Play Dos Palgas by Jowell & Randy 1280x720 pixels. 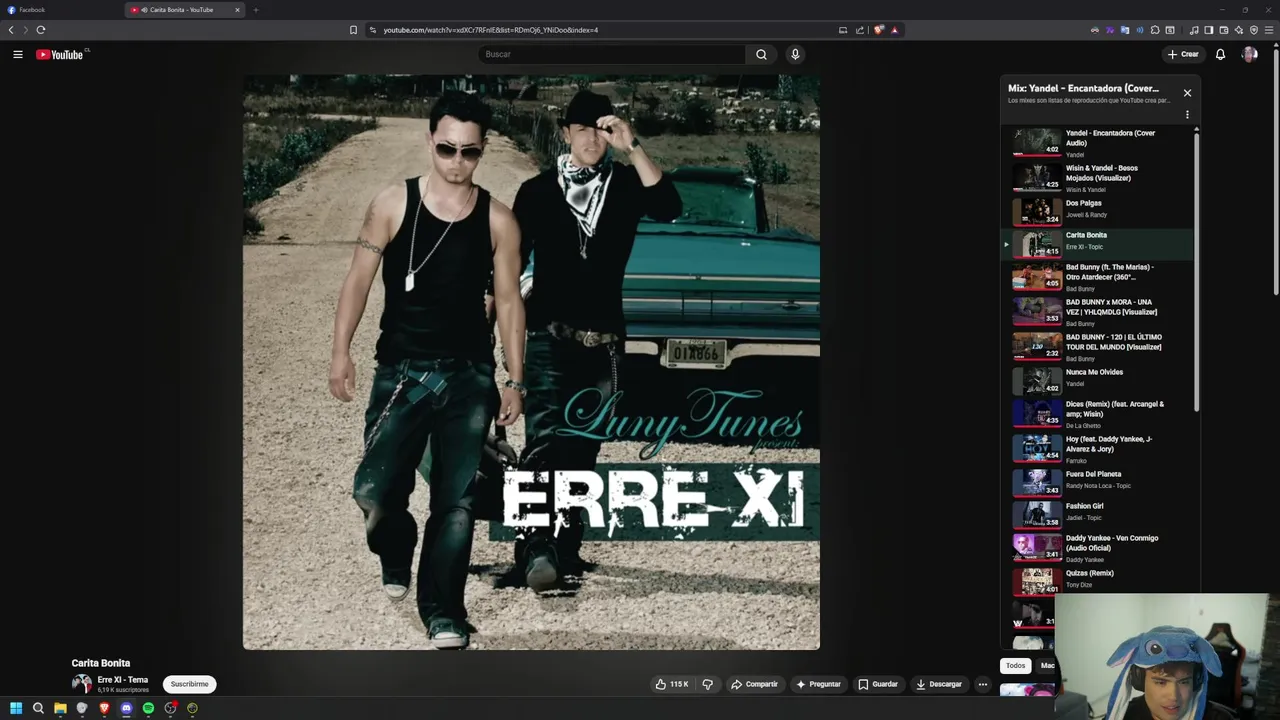pos(1098,212)
